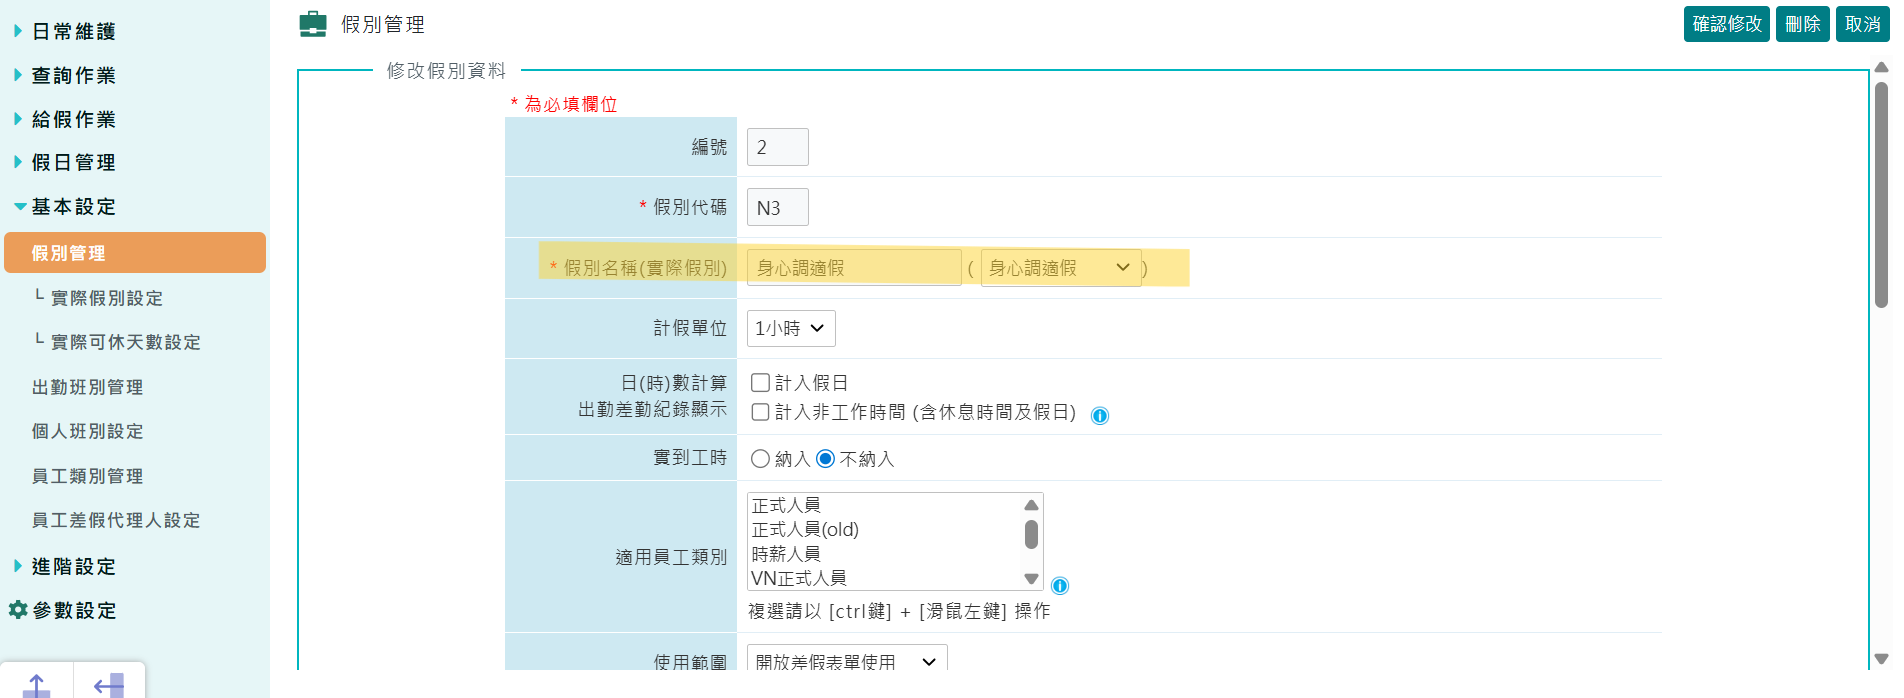Click the scroll-down arrow in employee category list
The width and height of the screenshot is (1904, 698).
[x=1031, y=579]
